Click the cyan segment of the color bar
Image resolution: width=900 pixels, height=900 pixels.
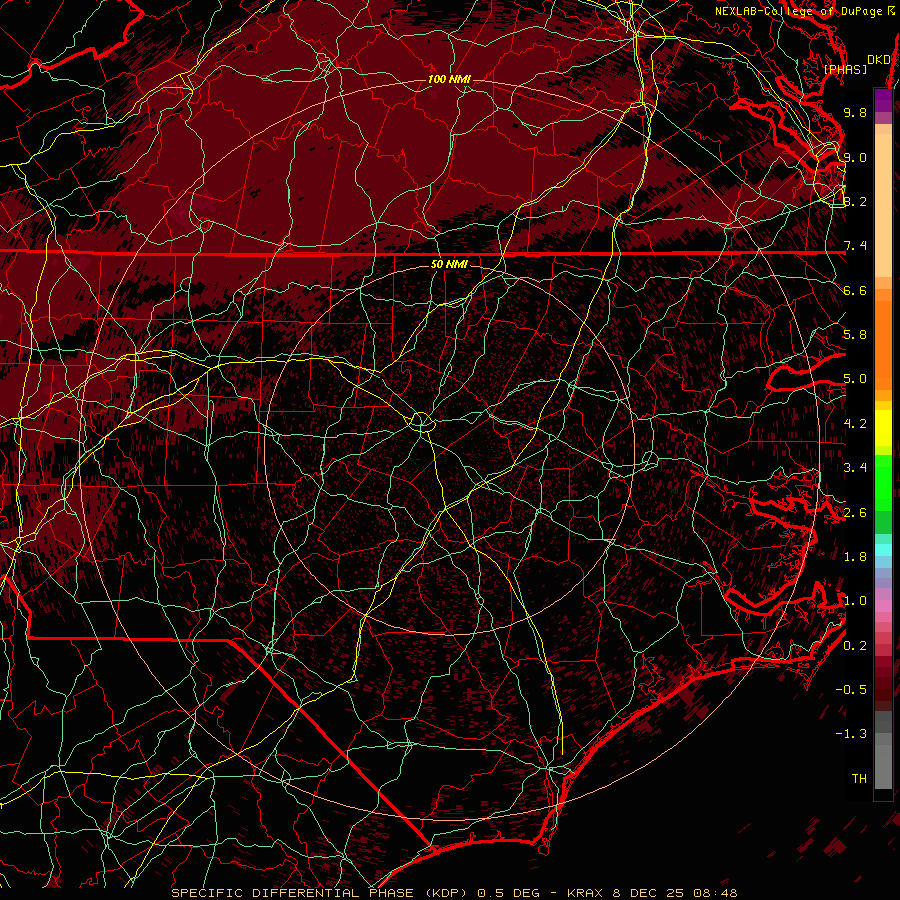click(x=883, y=550)
